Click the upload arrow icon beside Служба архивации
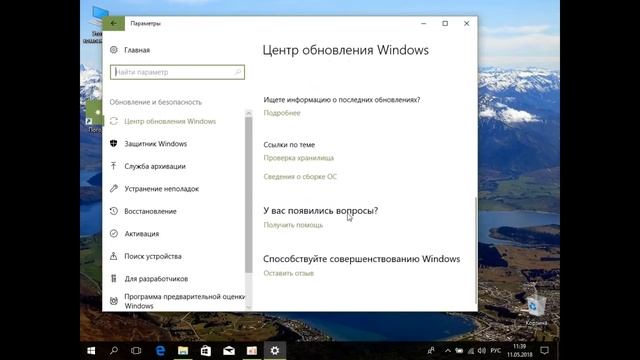Viewport: 640px width, 360px height. click(113, 166)
